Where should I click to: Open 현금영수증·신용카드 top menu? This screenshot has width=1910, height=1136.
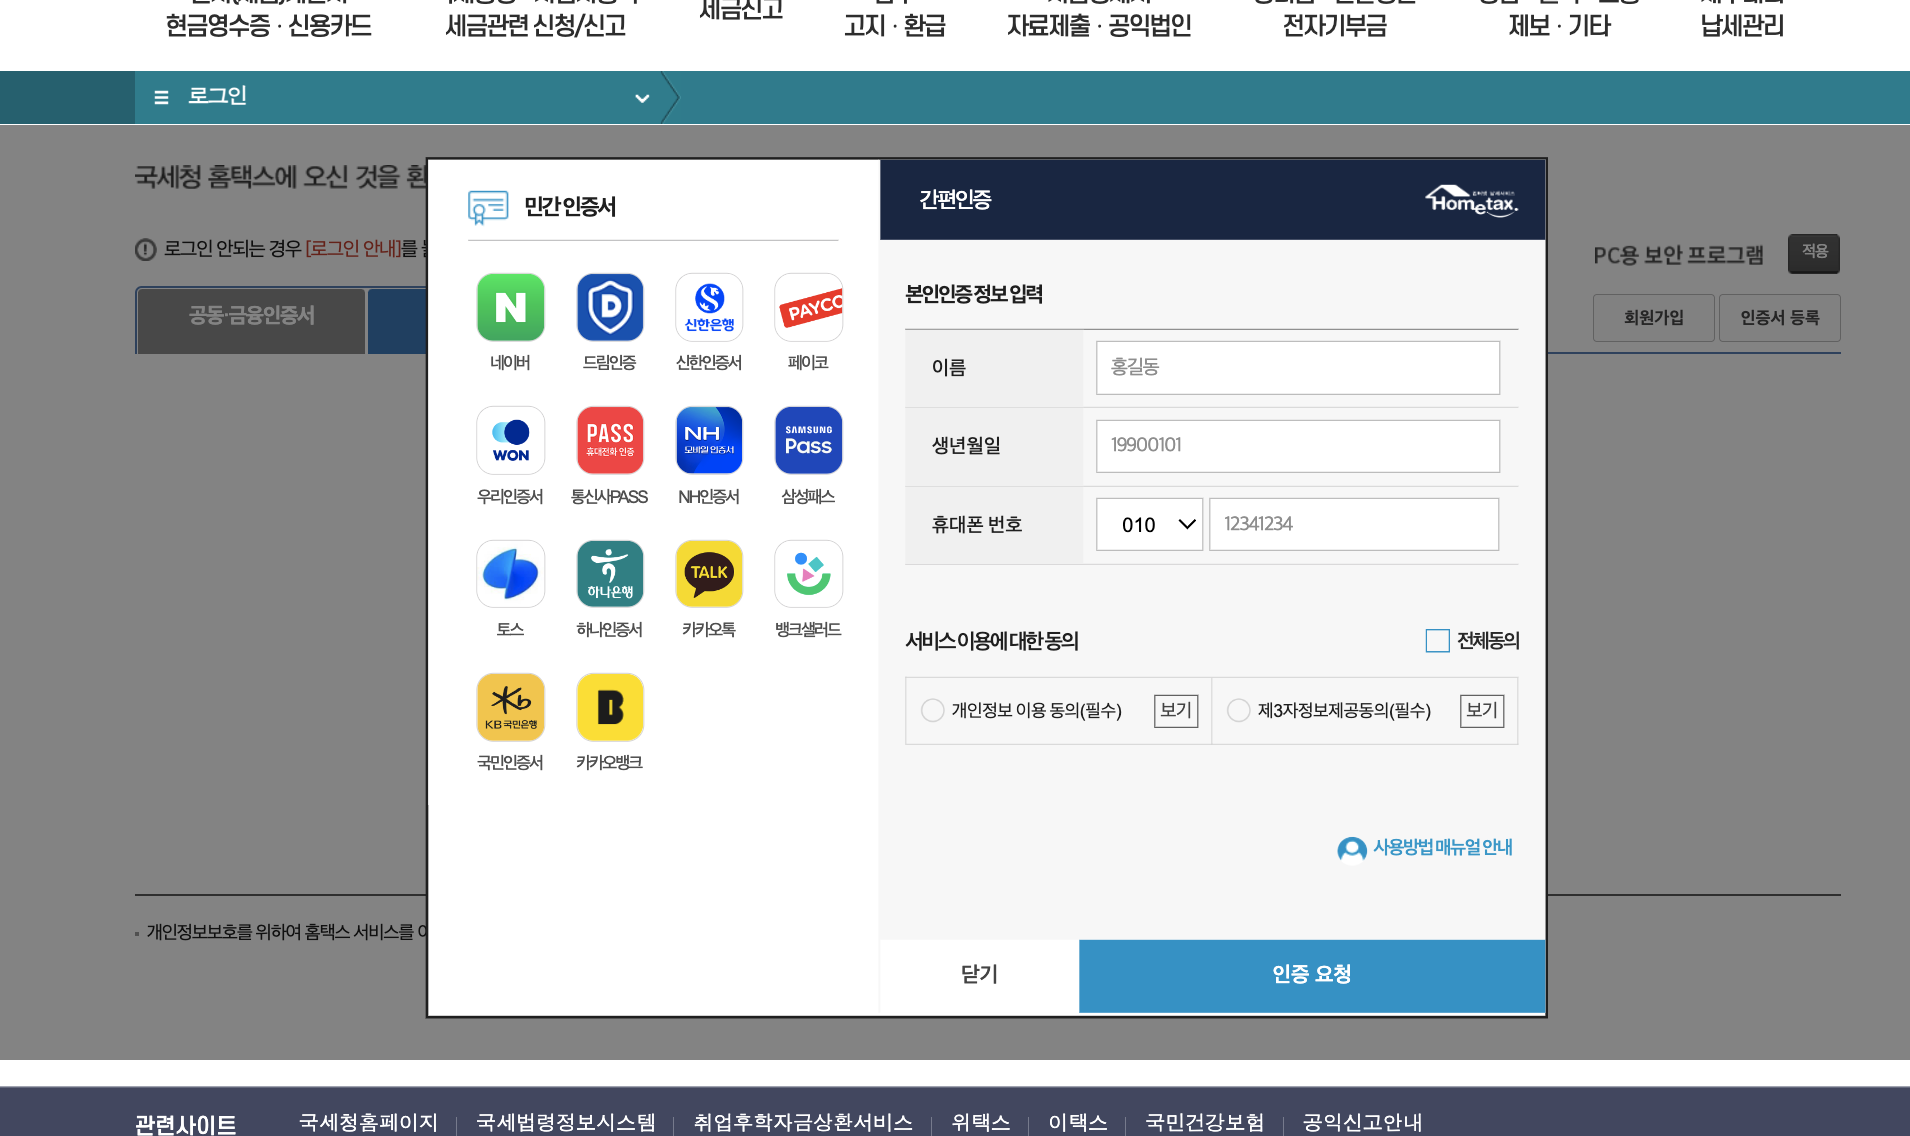click(268, 26)
